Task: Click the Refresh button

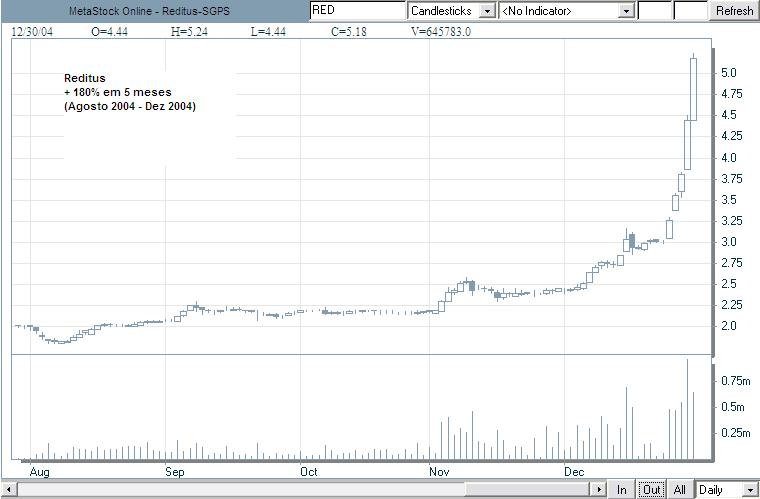Action: click(x=734, y=11)
